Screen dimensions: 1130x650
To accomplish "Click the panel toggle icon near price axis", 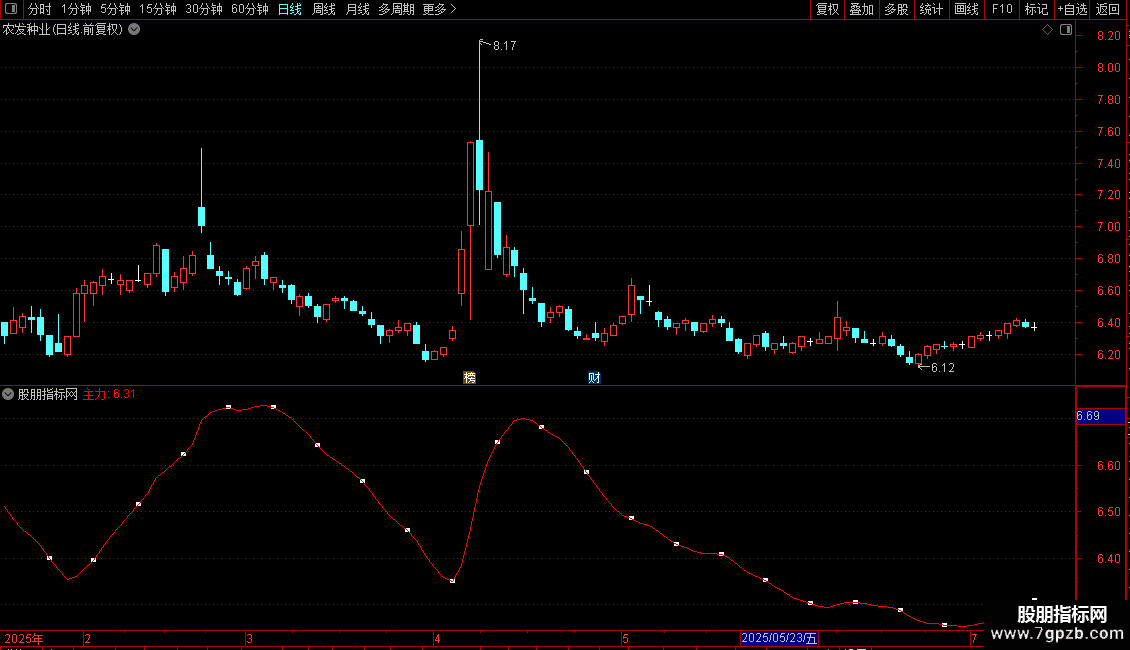I will 1066,30.
